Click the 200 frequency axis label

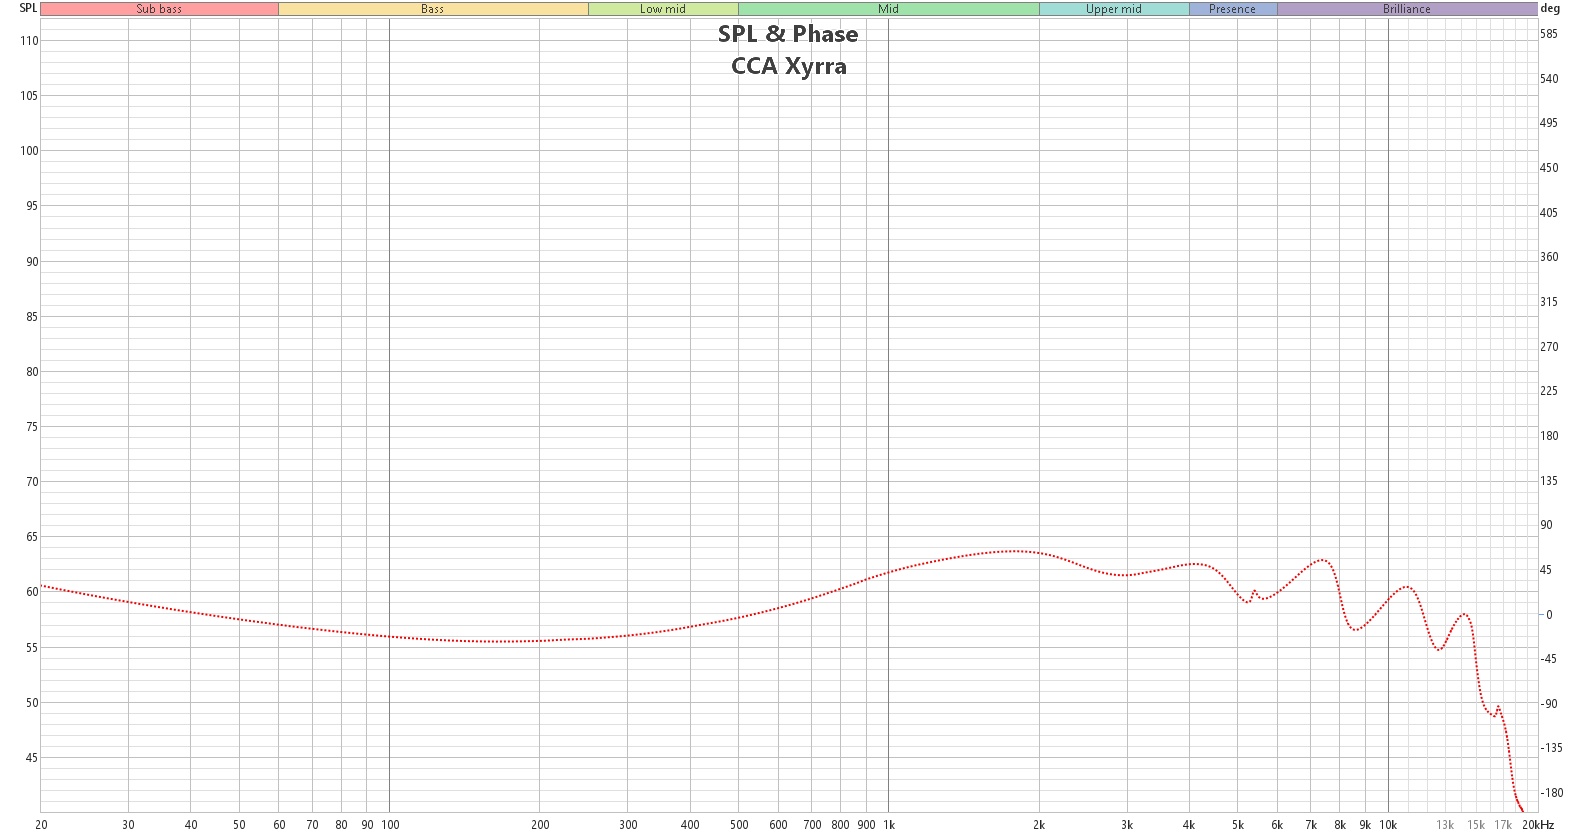(x=540, y=825)
